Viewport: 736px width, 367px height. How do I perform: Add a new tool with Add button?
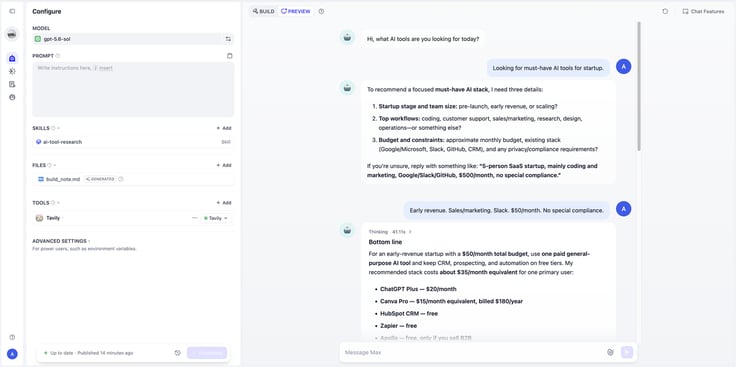click(224, 203)
